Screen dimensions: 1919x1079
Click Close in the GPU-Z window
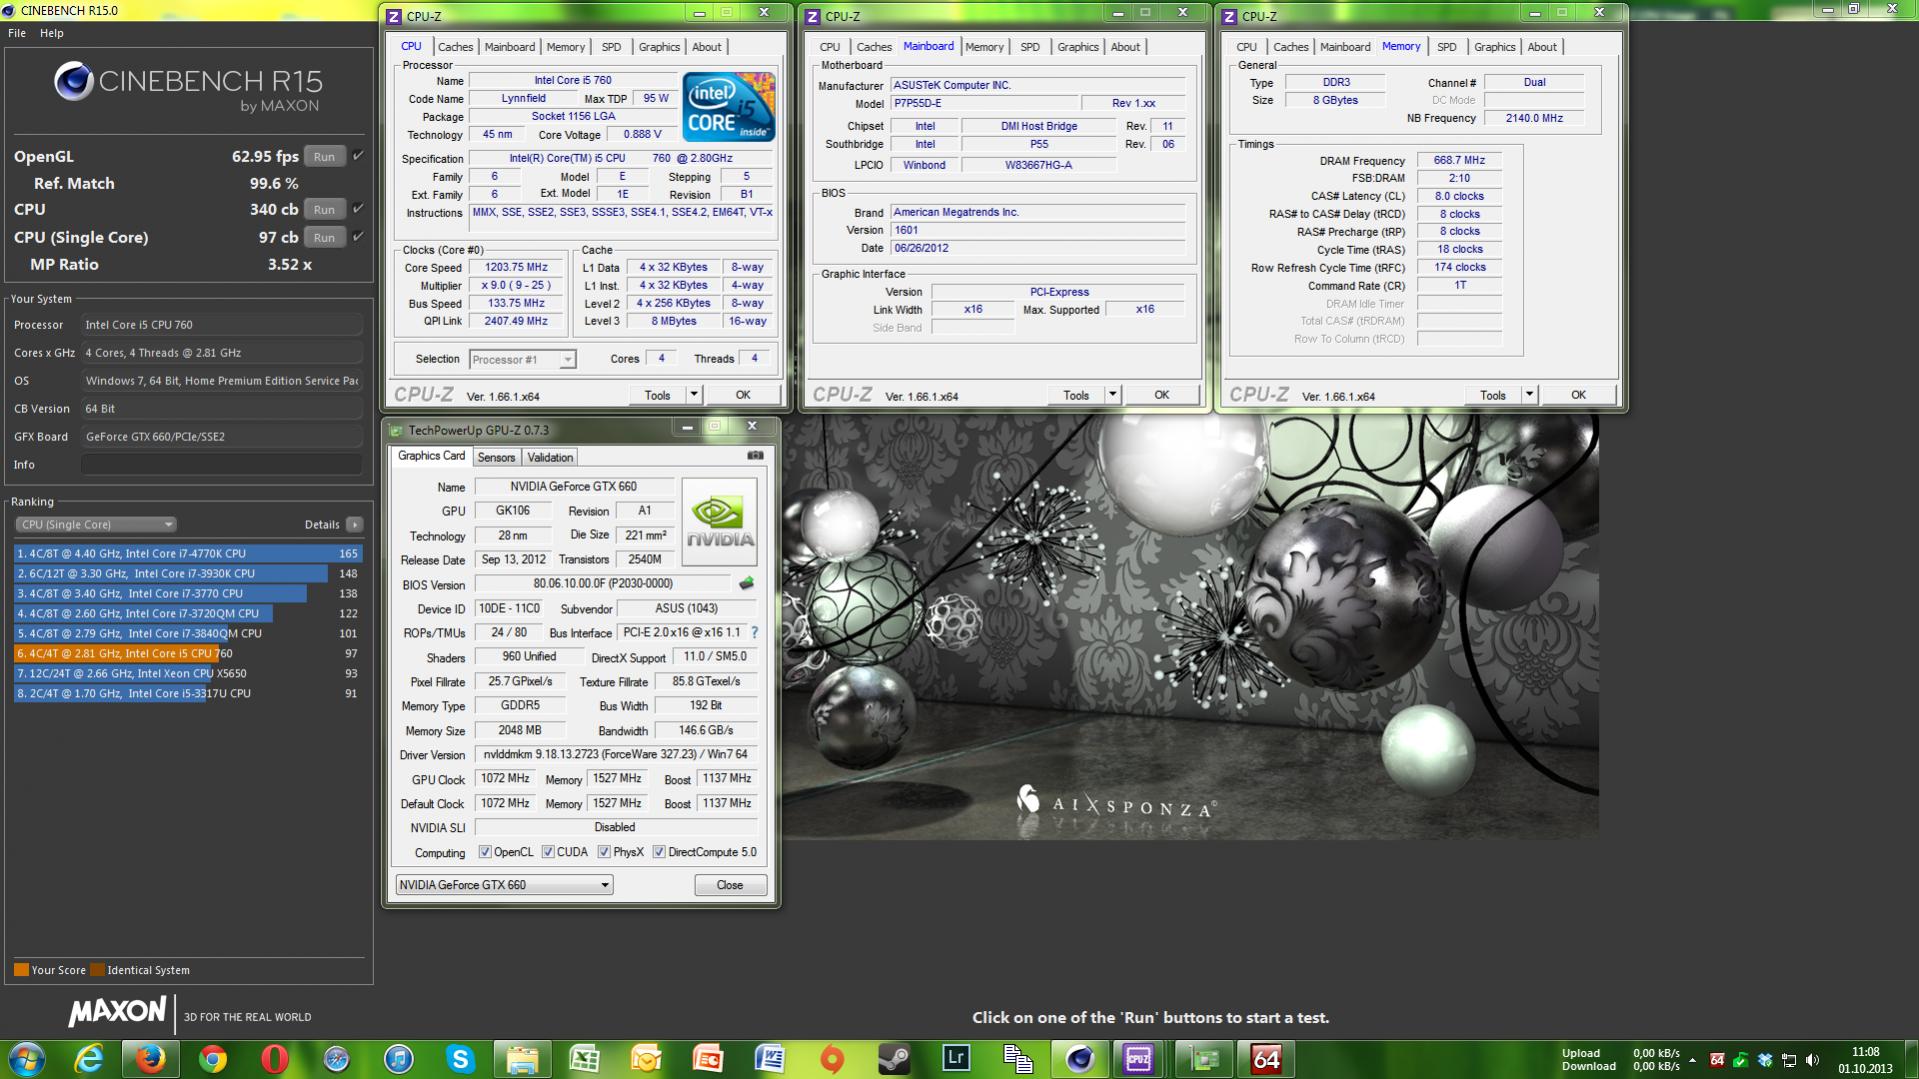click(x=730, y=885)
